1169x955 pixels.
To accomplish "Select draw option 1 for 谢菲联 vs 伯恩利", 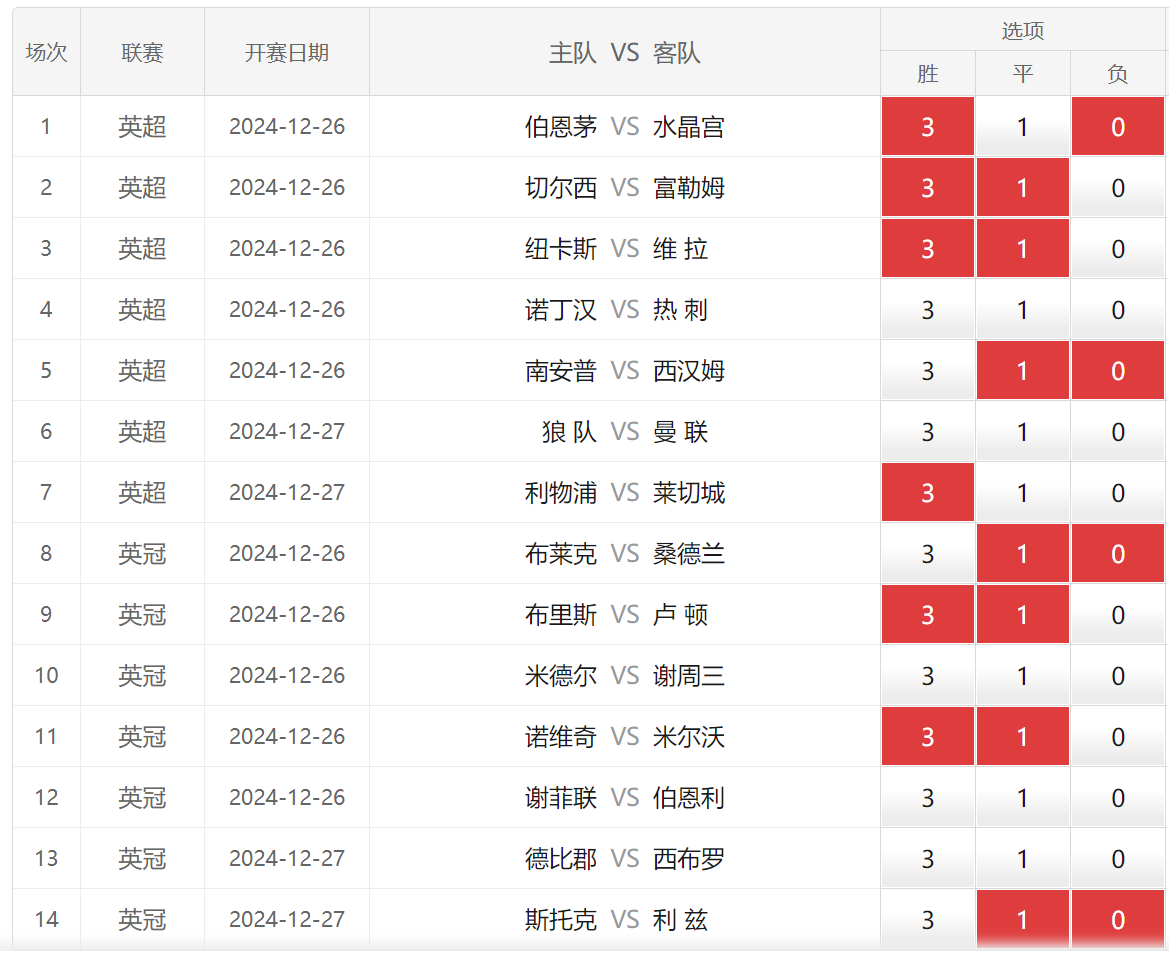I will tap(1023, 798).
